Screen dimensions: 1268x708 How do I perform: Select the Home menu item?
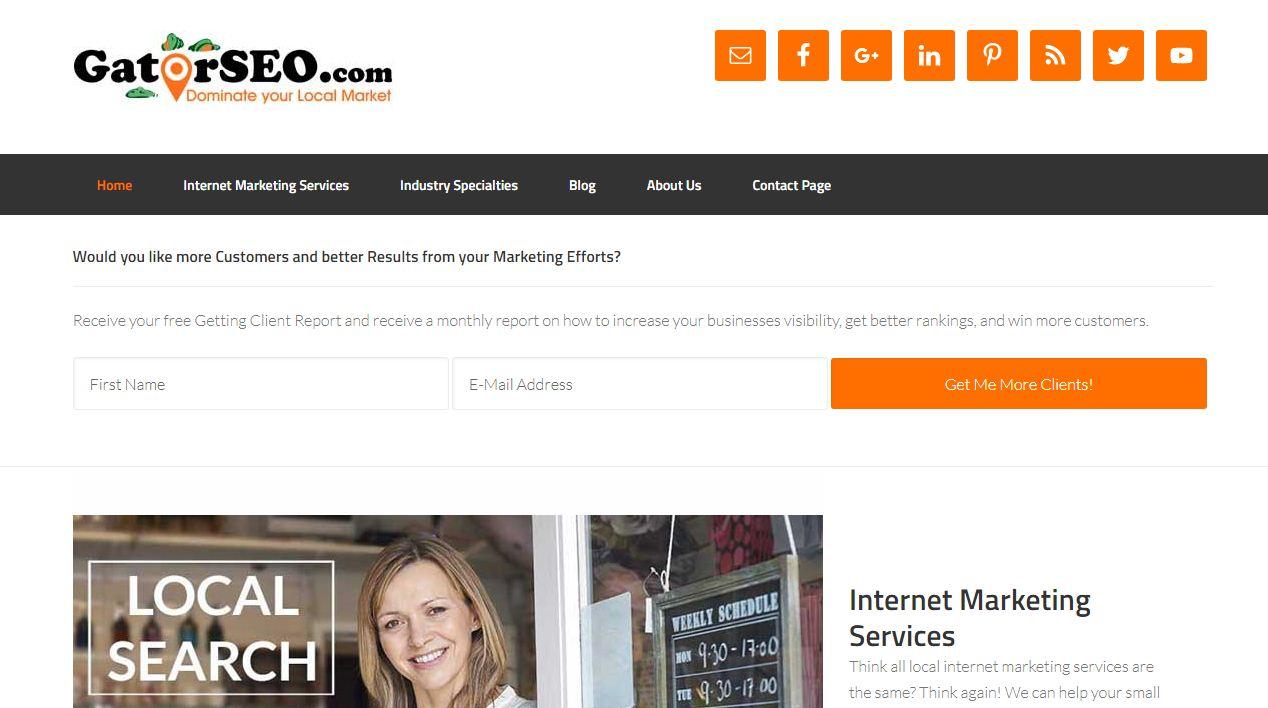coord(114,185)
